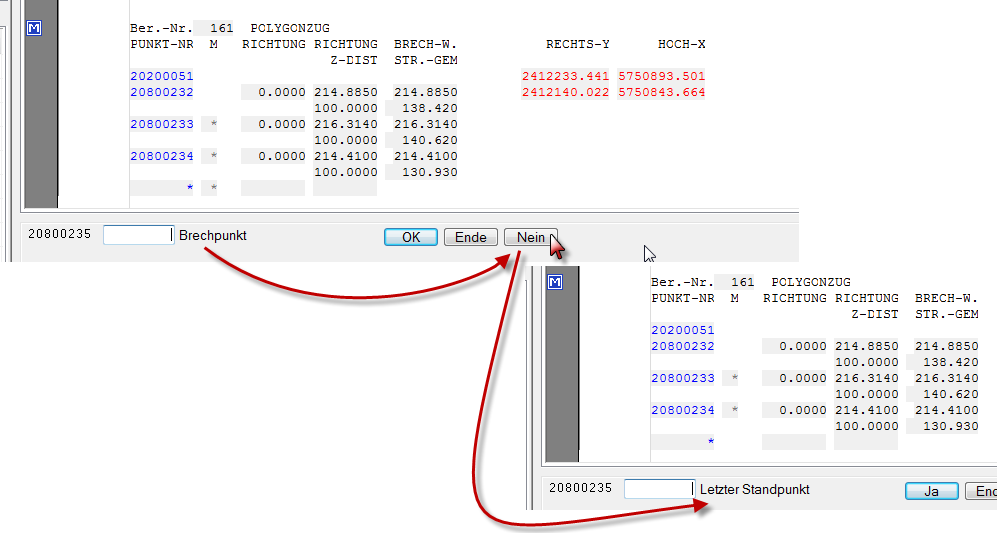
Task: Click the red RECHTS-Y value 2412233.441
Action: [x=565, y=76]
